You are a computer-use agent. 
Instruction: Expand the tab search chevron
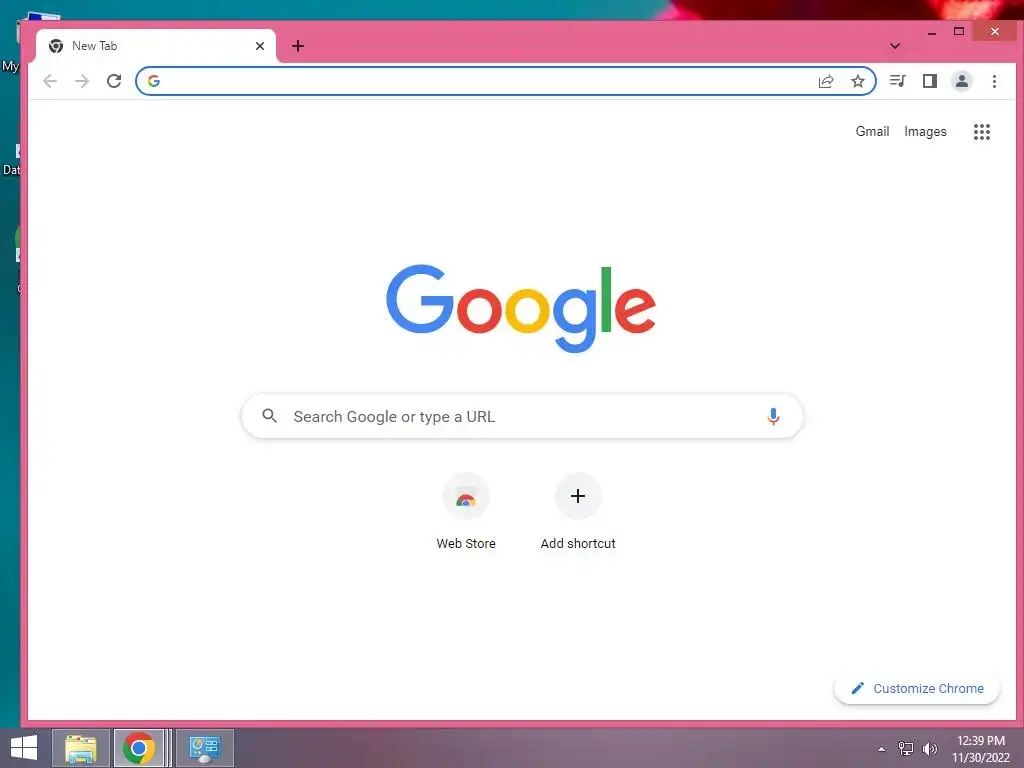click(x=895, y=46)
